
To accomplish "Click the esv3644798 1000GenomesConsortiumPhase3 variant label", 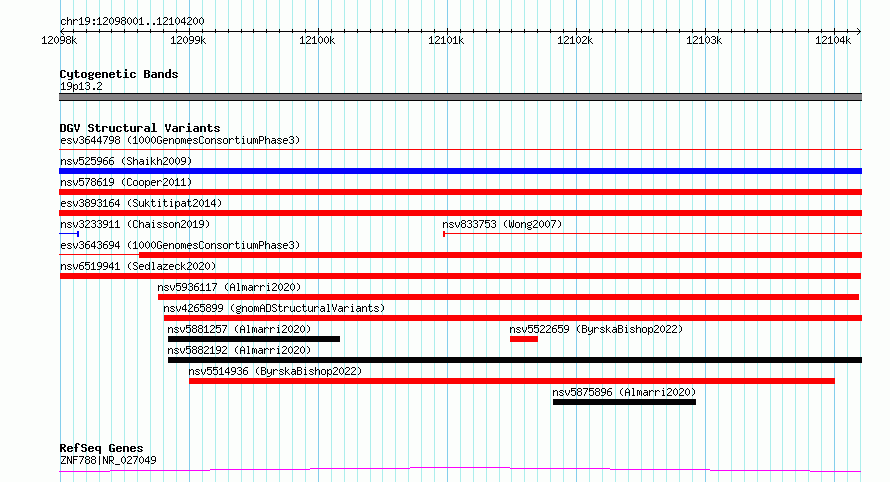I will pyautogui.click(x=180, y=140).
